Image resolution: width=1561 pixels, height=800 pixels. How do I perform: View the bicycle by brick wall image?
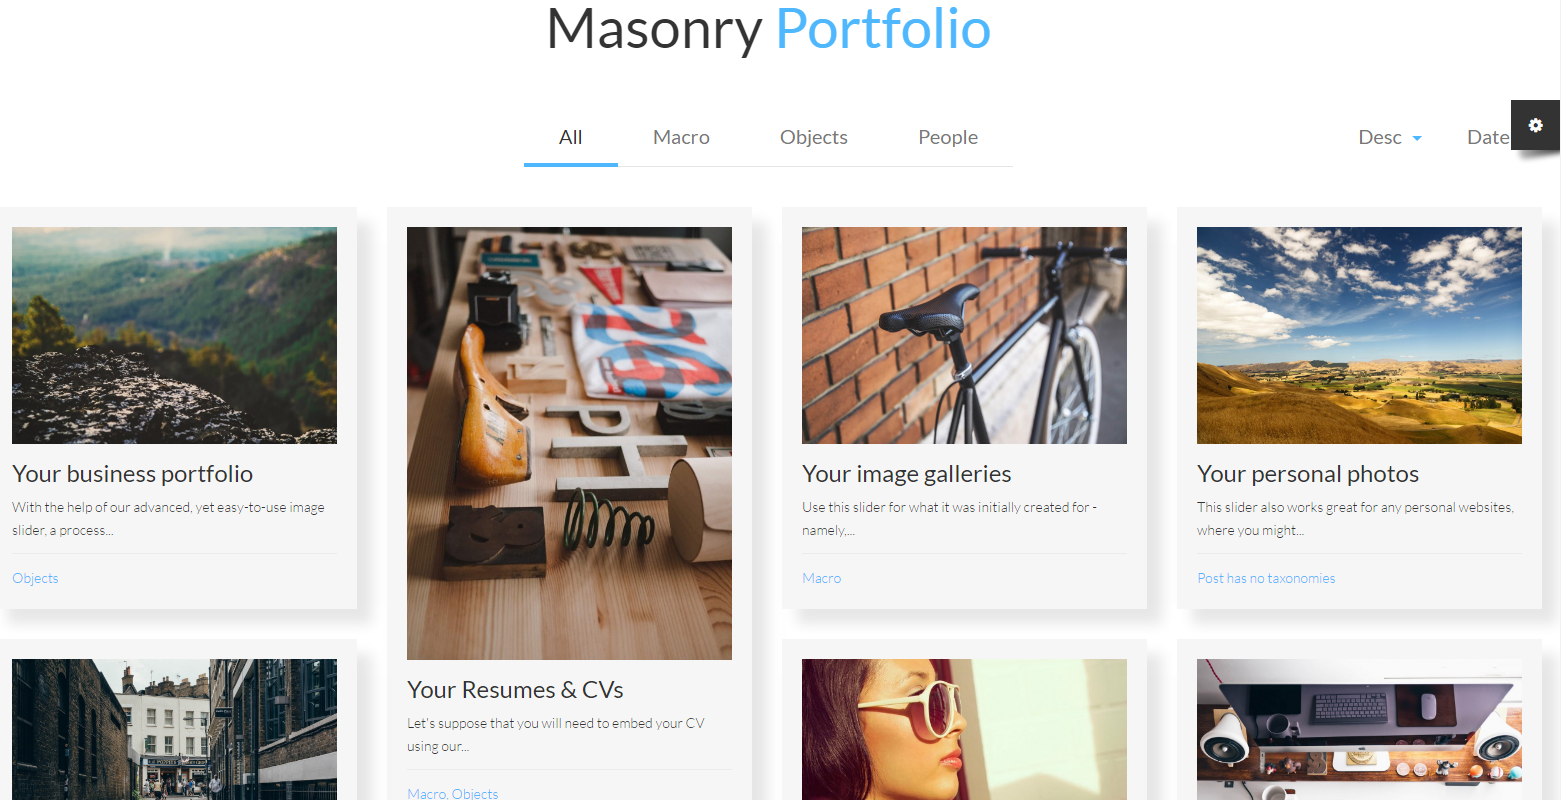pyautogui.click(x=964, y=335)
